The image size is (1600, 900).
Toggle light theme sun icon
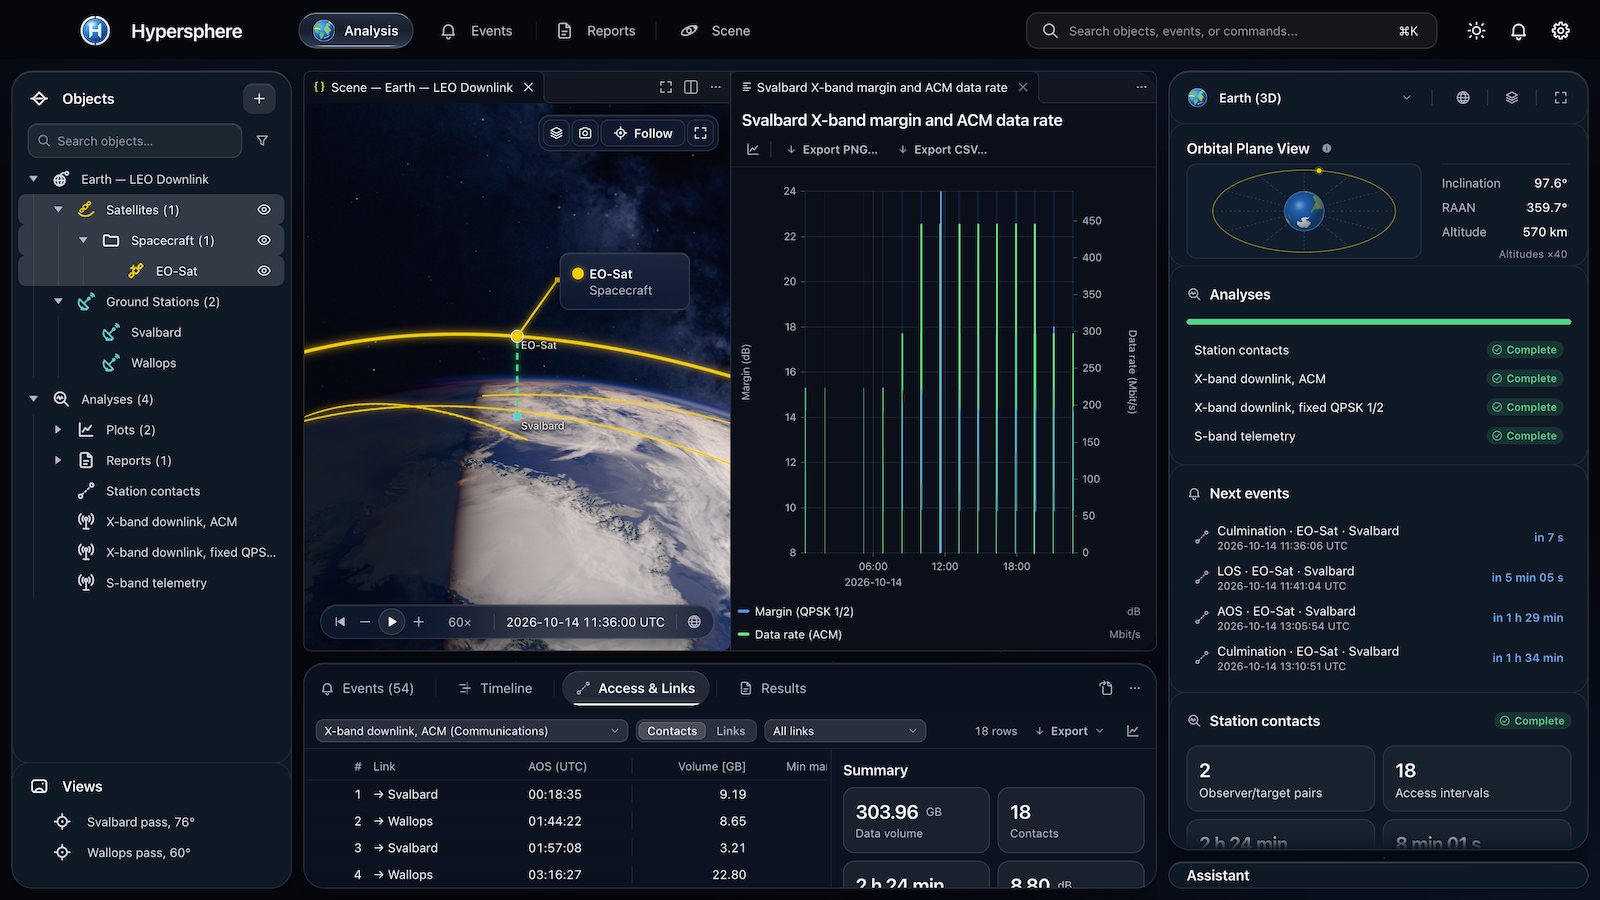[x=1476, y=31]
